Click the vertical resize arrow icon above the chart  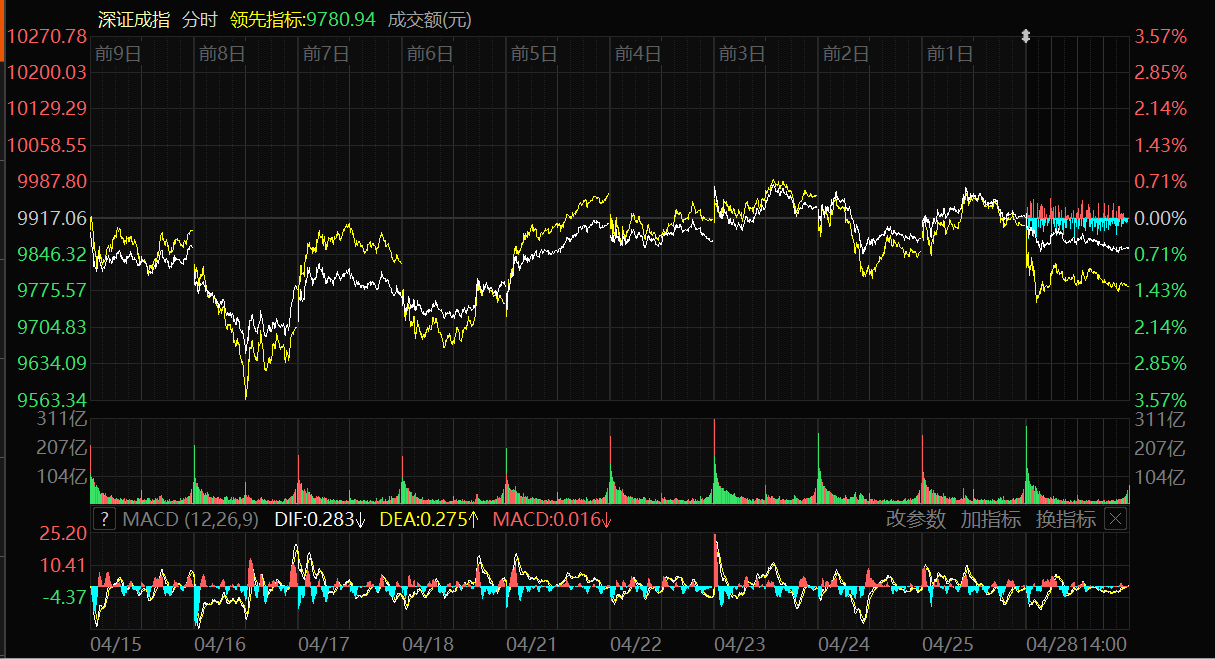(x=1025, y=36)
